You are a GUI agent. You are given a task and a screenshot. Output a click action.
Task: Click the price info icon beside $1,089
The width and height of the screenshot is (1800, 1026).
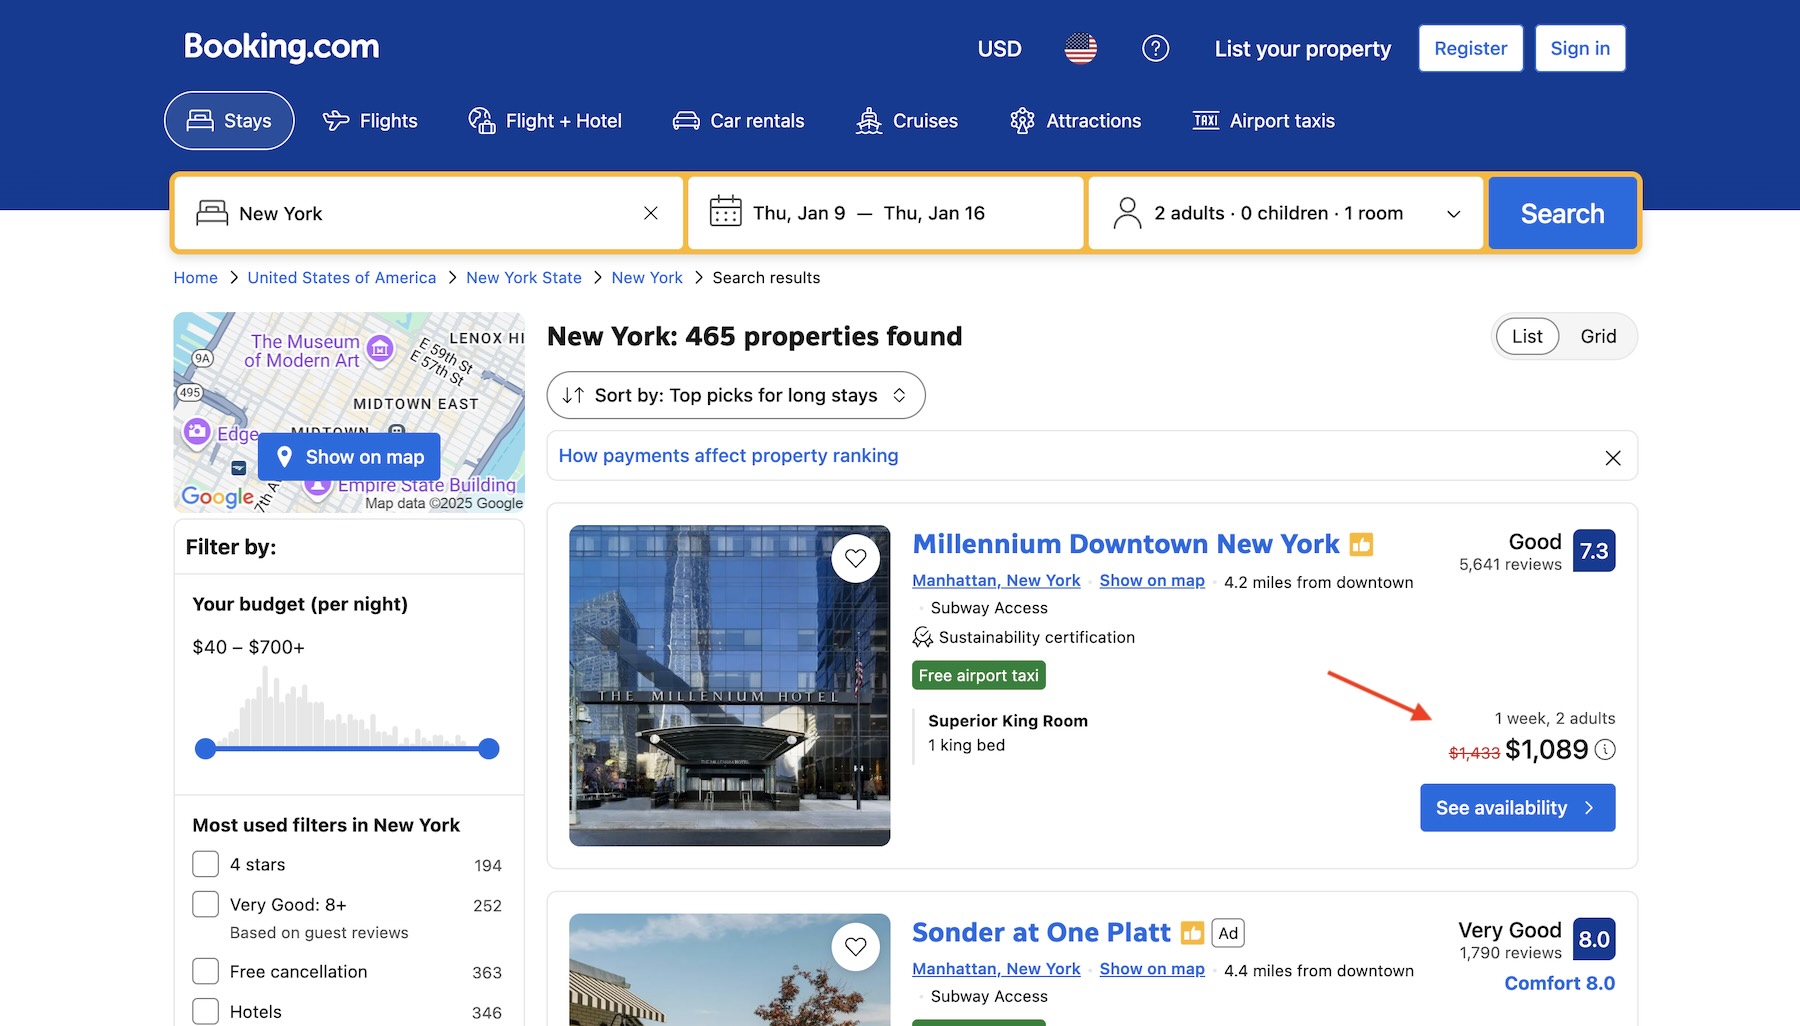click(1605, 749)
